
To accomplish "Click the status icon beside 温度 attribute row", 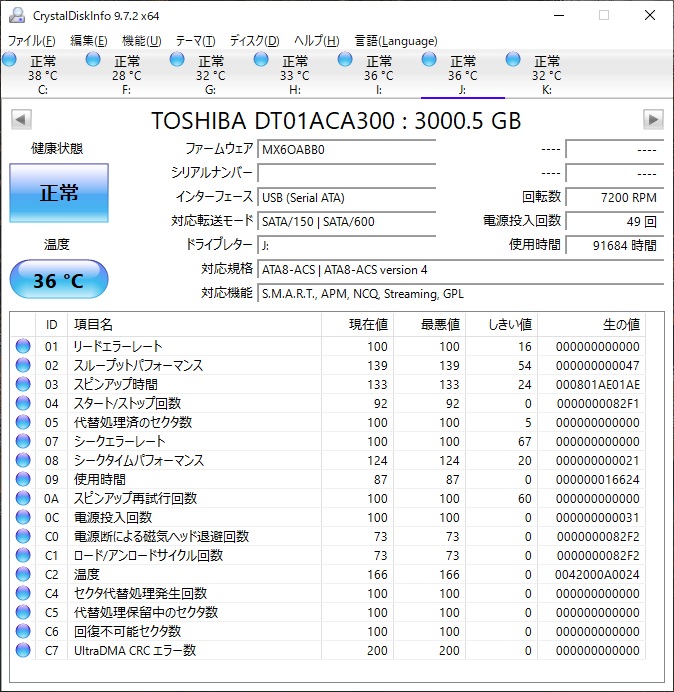I will (23, 575).
